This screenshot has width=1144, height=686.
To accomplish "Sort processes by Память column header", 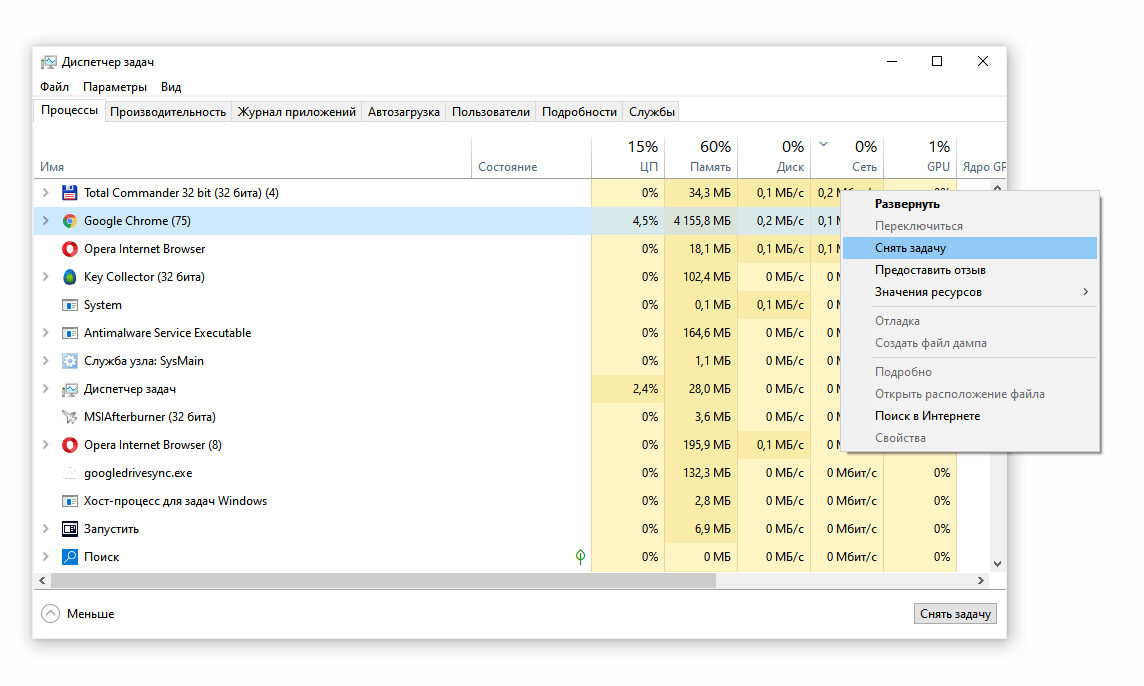I will coord(700,157).
